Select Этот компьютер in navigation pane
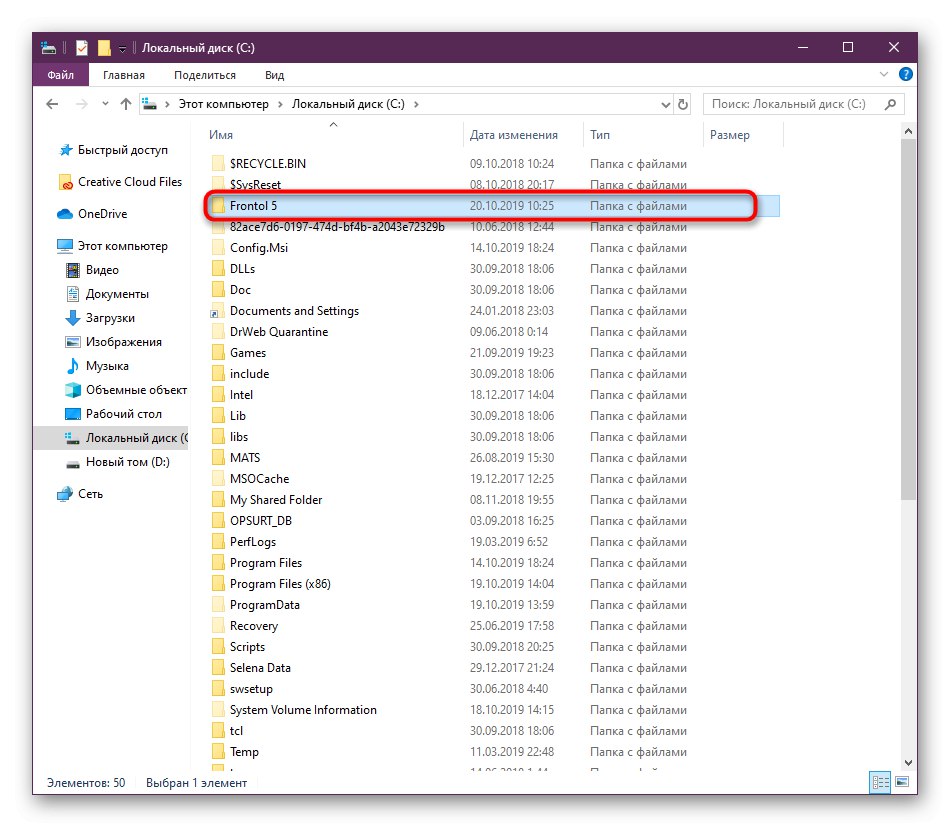This screenshot has width=950, height=827. coord(112,246)
